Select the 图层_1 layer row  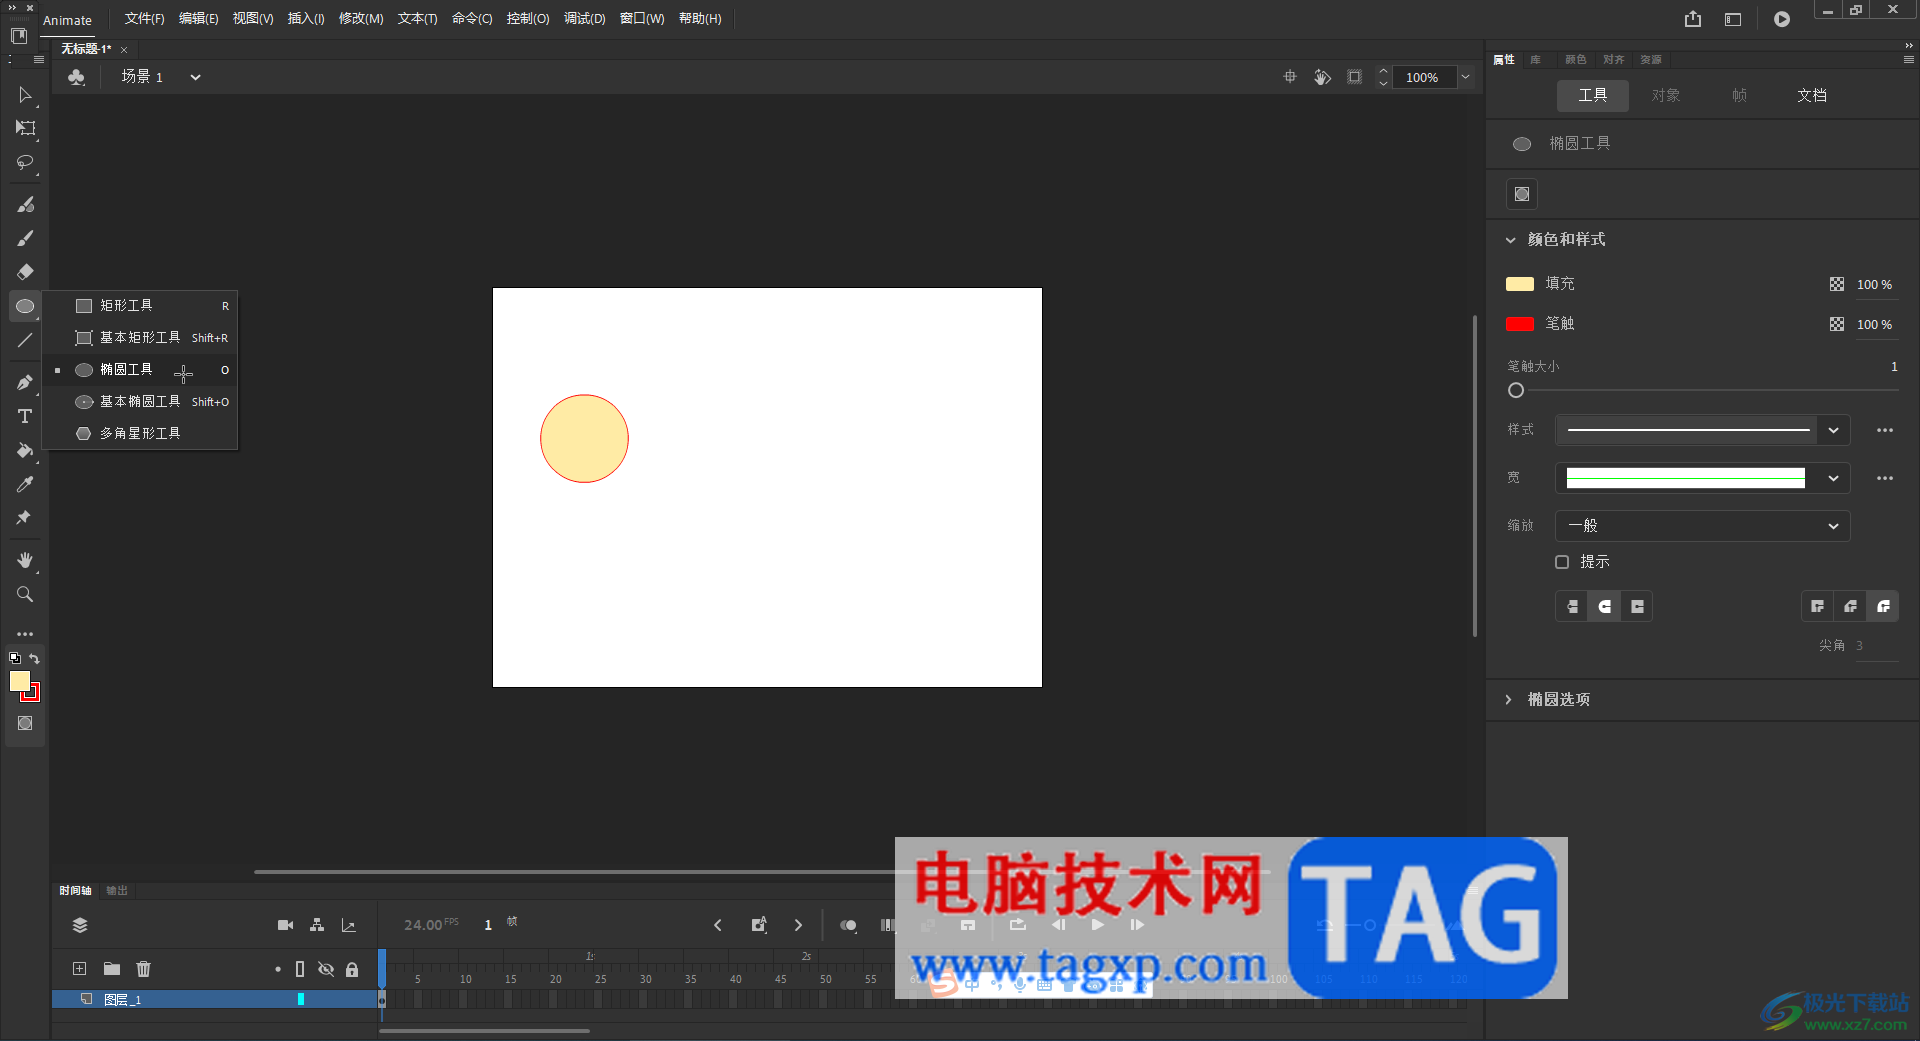[x=214, y=999]
